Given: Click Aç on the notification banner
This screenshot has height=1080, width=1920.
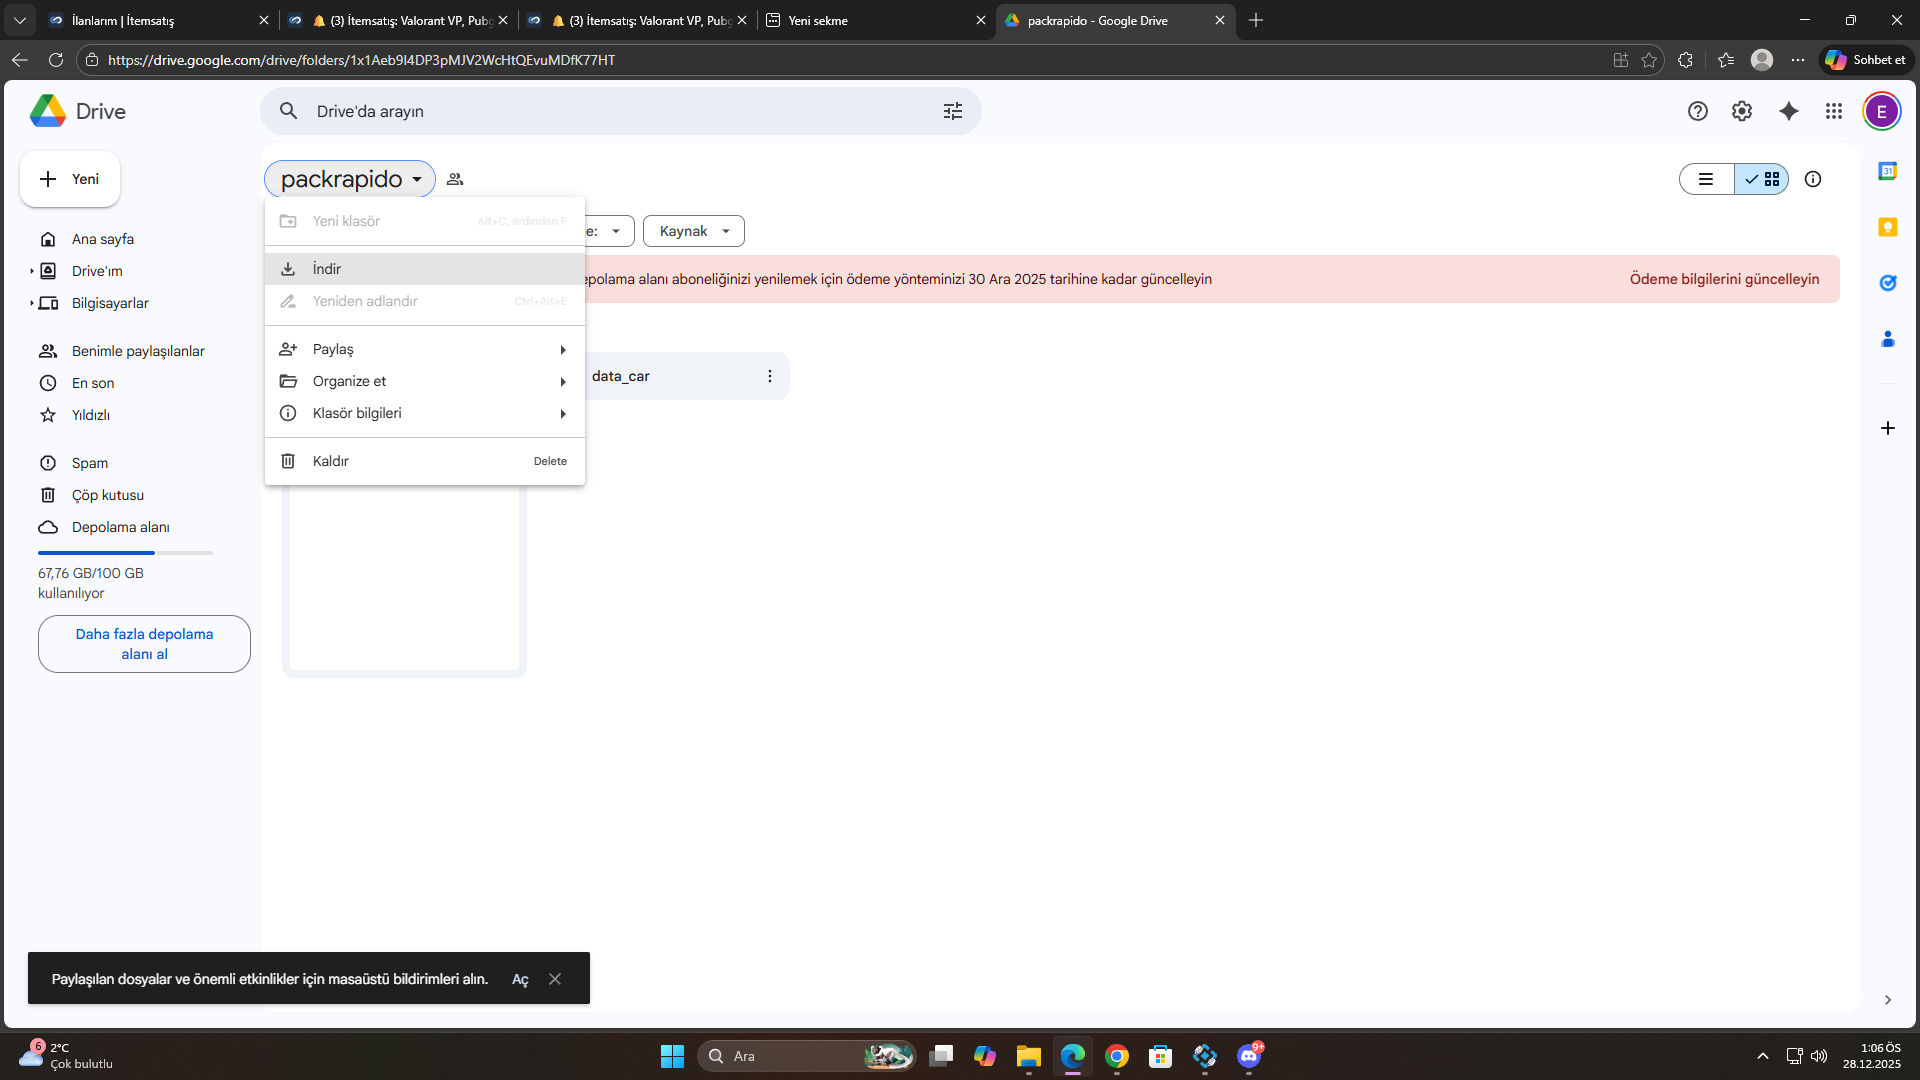Looking at the screenshot, I should click(x=520, y=979).
